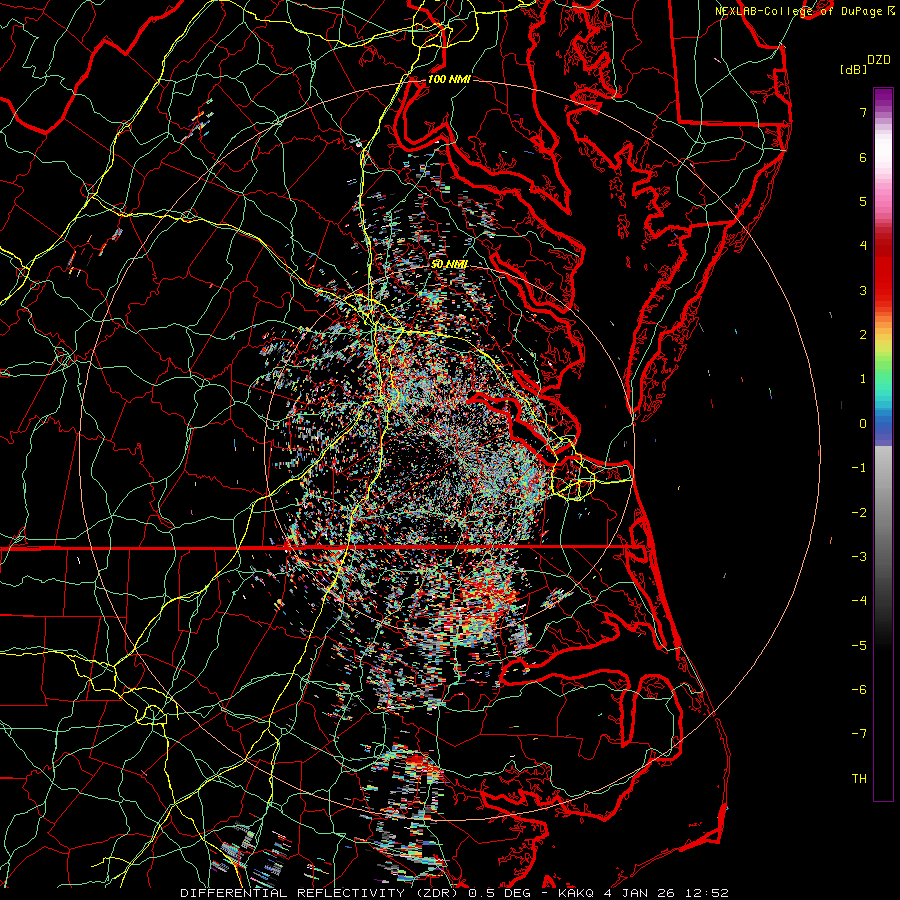Click the TH threshold label on scale

pos(859,779)
